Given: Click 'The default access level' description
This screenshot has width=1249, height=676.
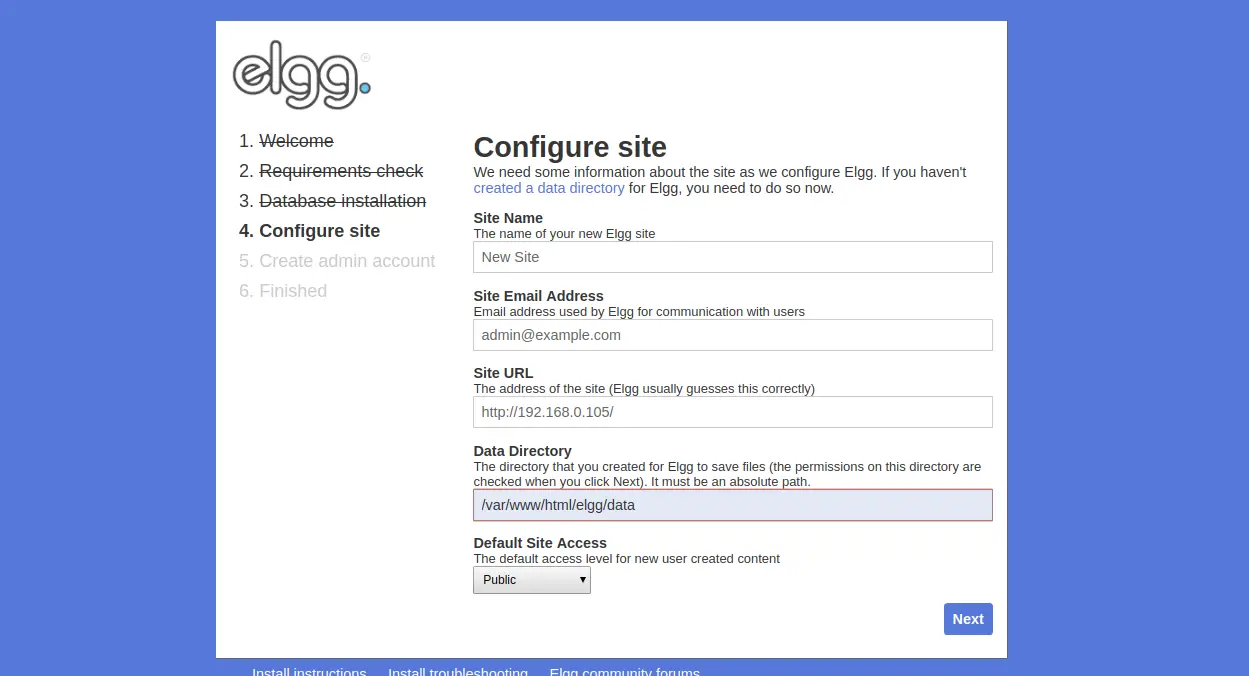Looking at the screenshot, I should click(626, 558).
